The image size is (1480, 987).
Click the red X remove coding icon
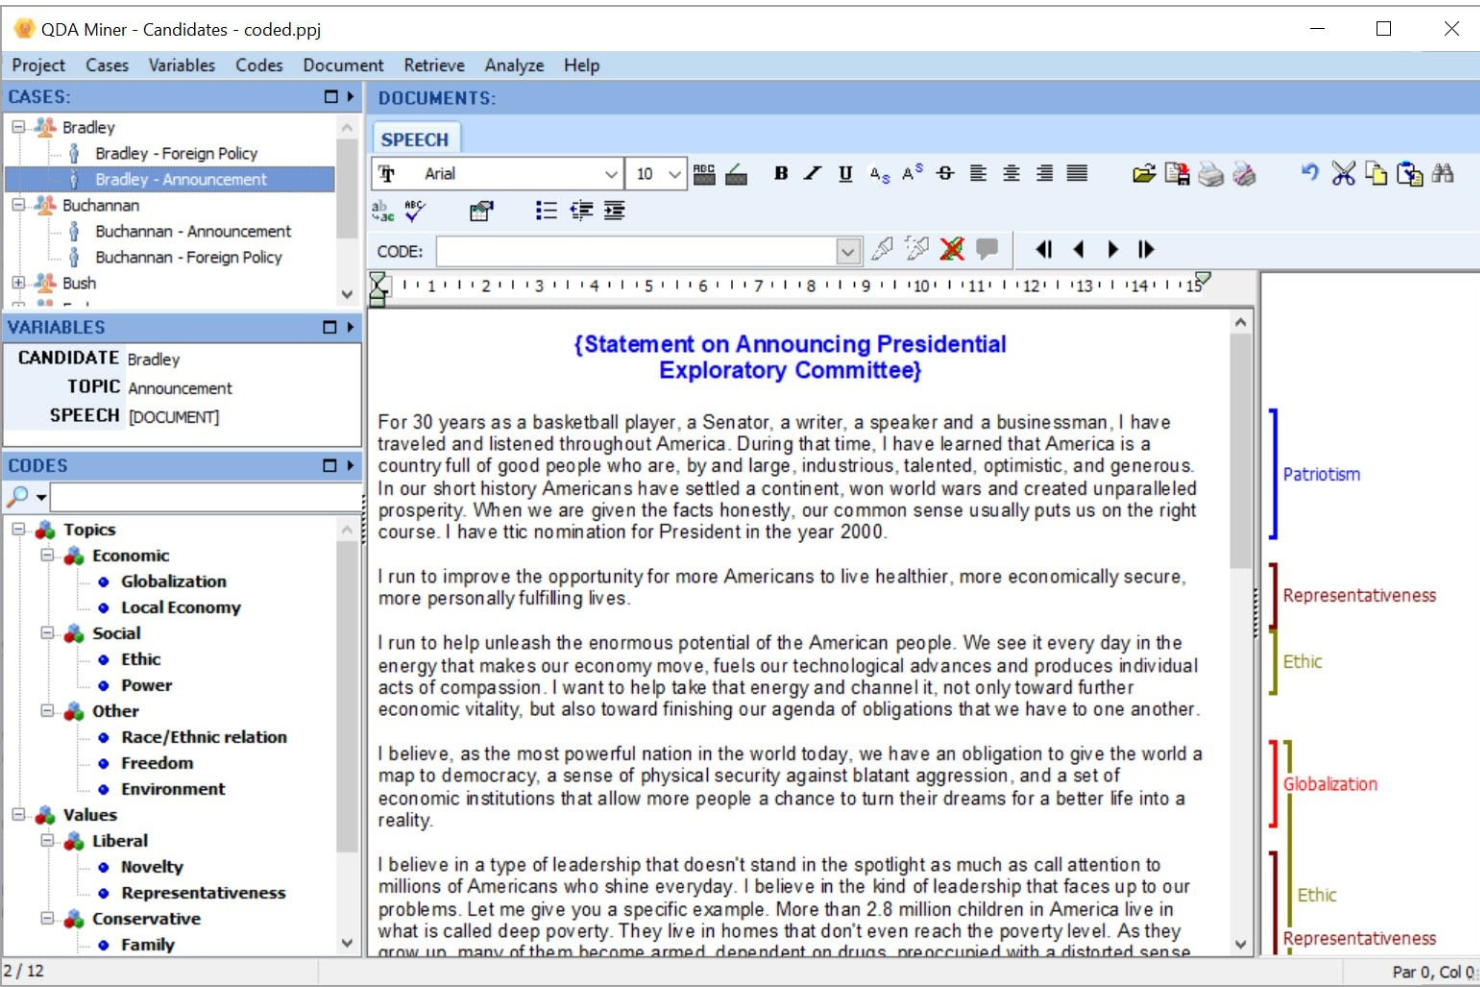(x=952, y=249)
